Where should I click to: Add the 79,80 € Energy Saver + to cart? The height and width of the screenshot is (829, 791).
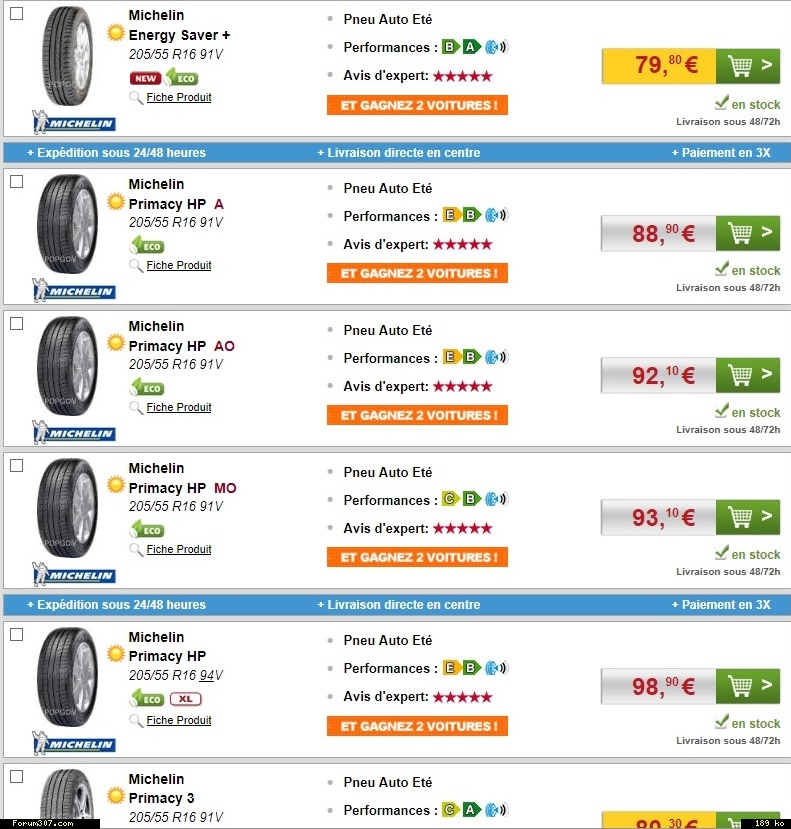click(747, 66)
